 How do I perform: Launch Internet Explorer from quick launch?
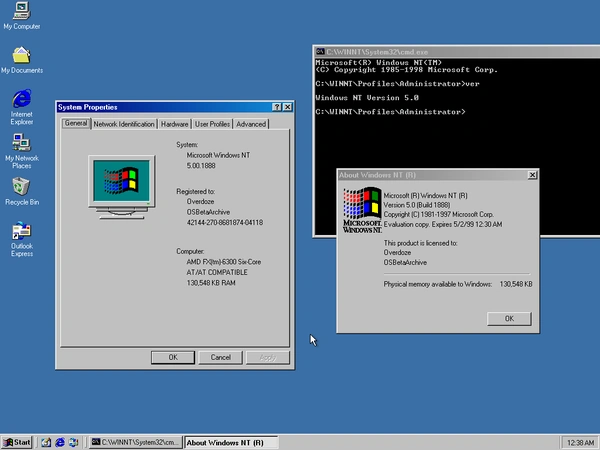tap(60, 442)
